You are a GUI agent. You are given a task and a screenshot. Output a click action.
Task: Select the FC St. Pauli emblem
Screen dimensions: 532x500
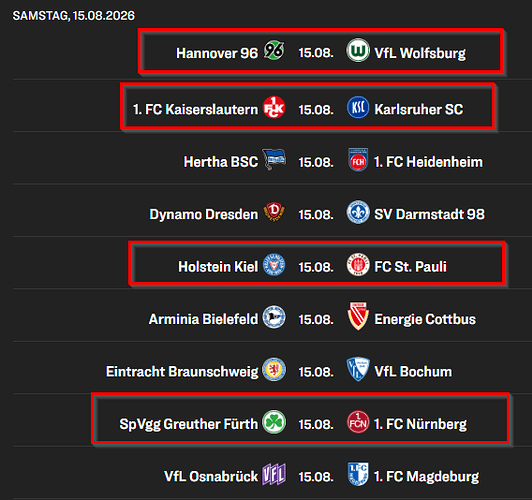358,265
